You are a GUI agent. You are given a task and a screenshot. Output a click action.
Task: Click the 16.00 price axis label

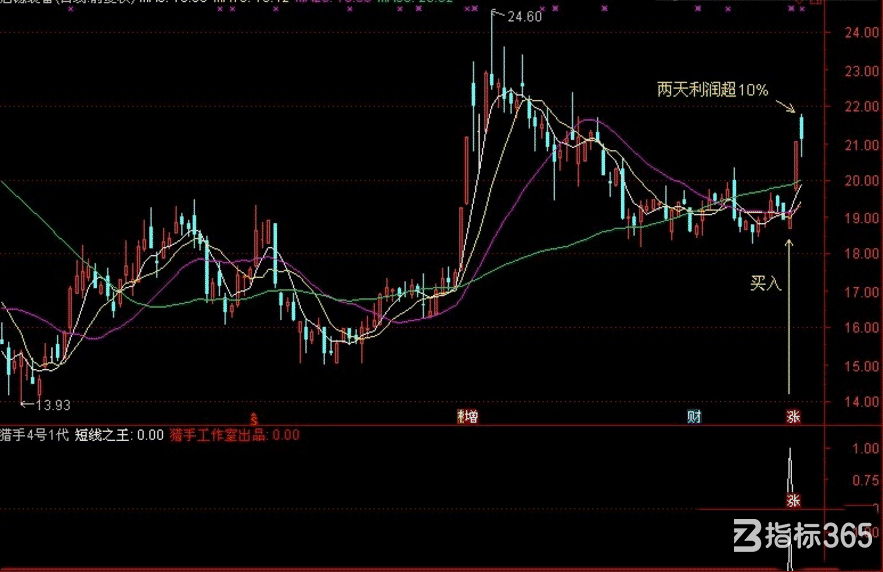(x=862, y=327)
